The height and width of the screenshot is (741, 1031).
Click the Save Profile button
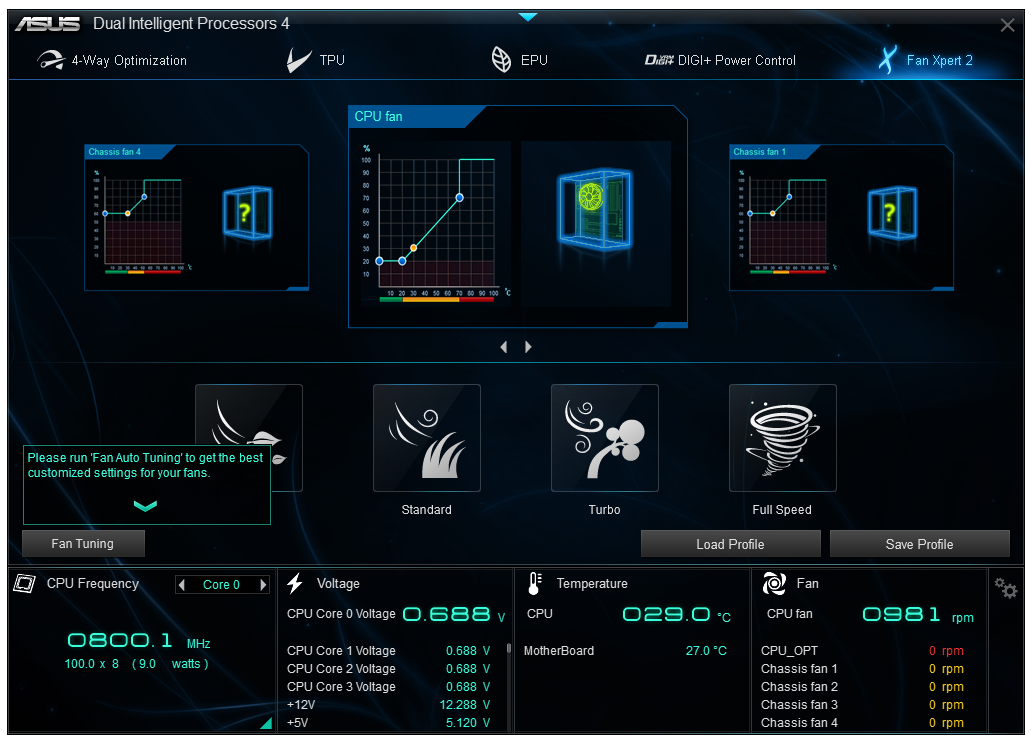coord(919,544)
